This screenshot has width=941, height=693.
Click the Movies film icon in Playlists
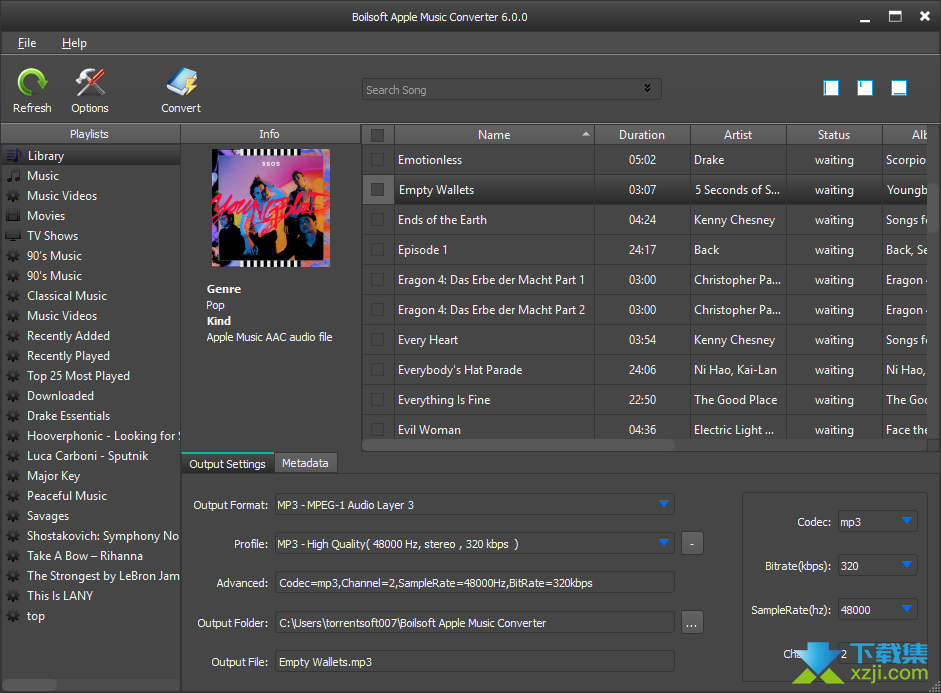point(13,216)
